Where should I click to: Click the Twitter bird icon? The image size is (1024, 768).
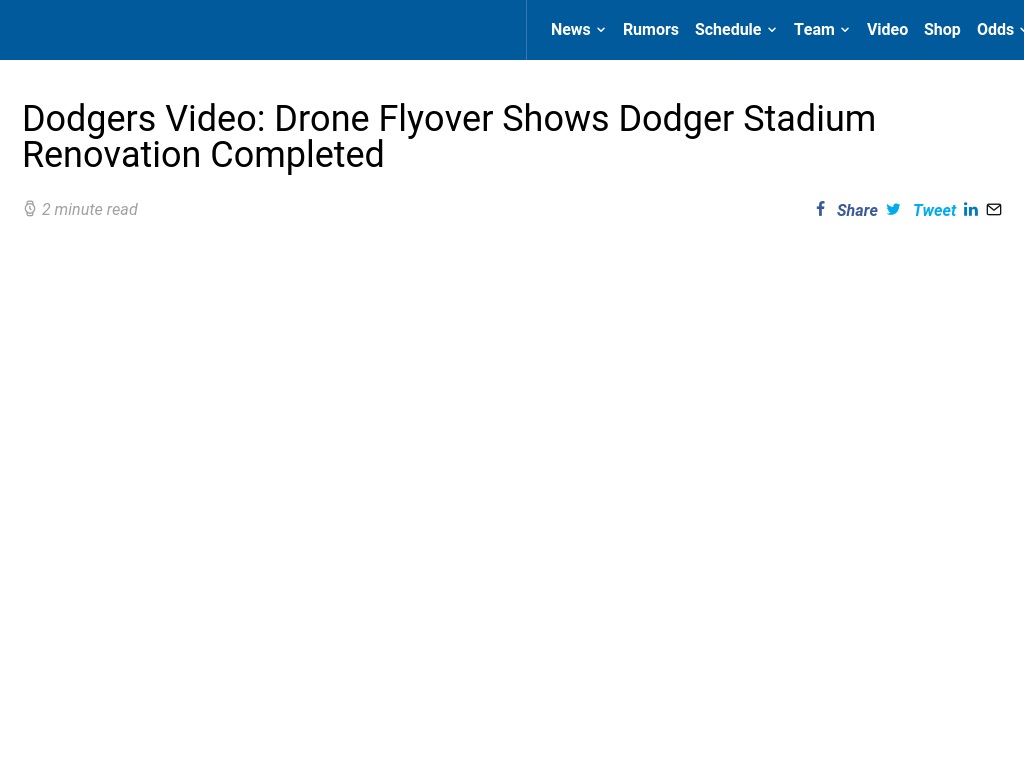tap(893, 209)
